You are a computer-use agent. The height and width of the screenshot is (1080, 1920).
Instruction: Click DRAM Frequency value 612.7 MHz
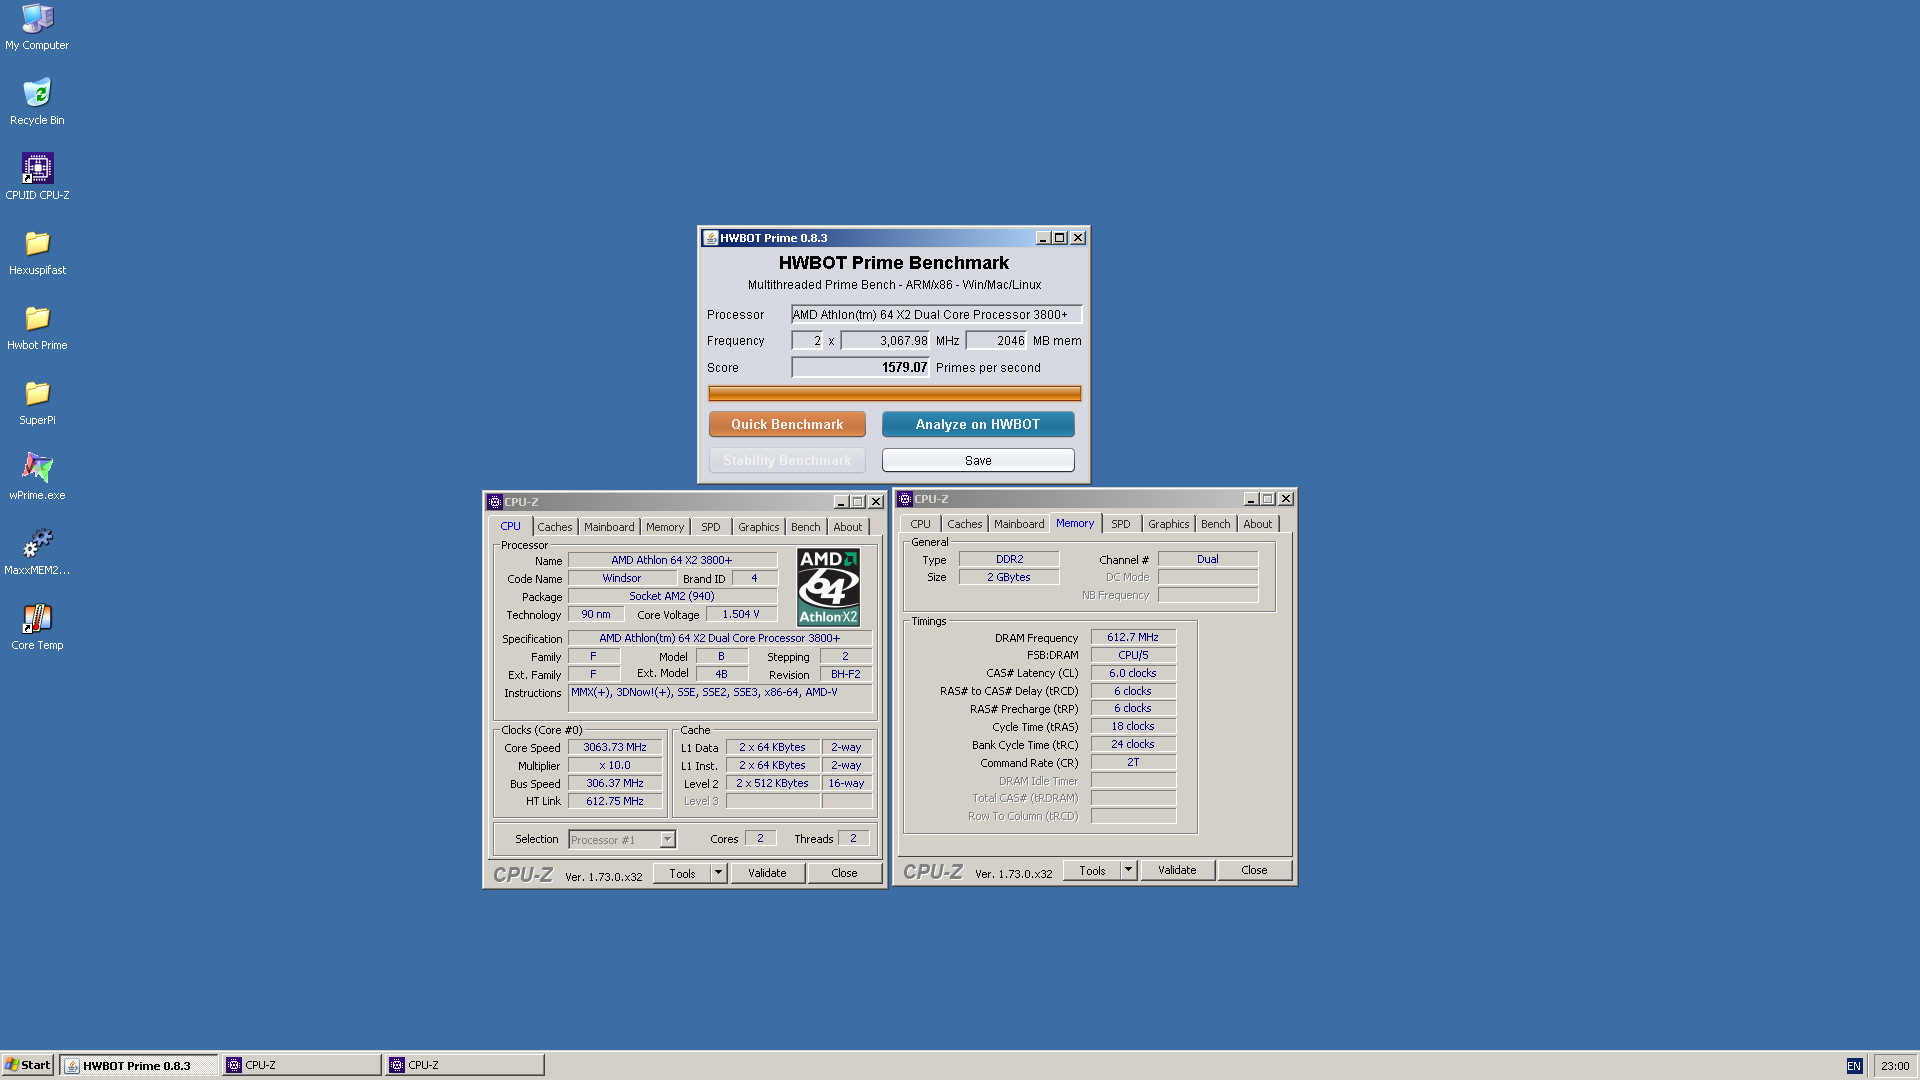pos(1133,637)
